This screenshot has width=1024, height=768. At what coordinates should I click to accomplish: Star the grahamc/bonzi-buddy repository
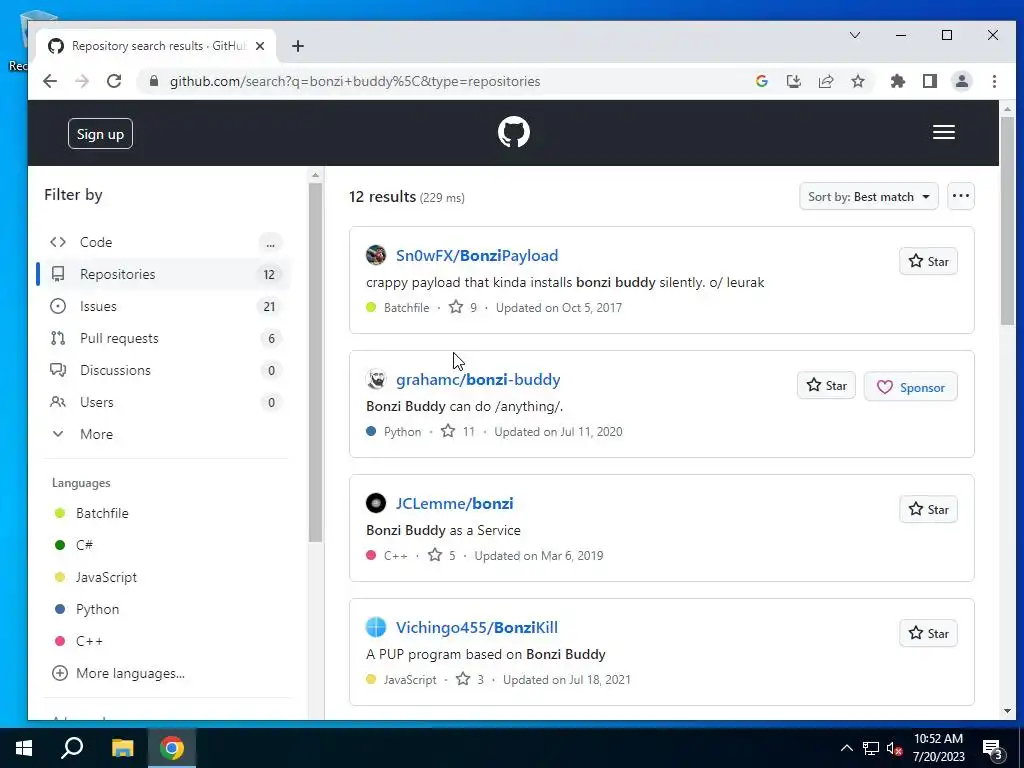tap(826, 385)
